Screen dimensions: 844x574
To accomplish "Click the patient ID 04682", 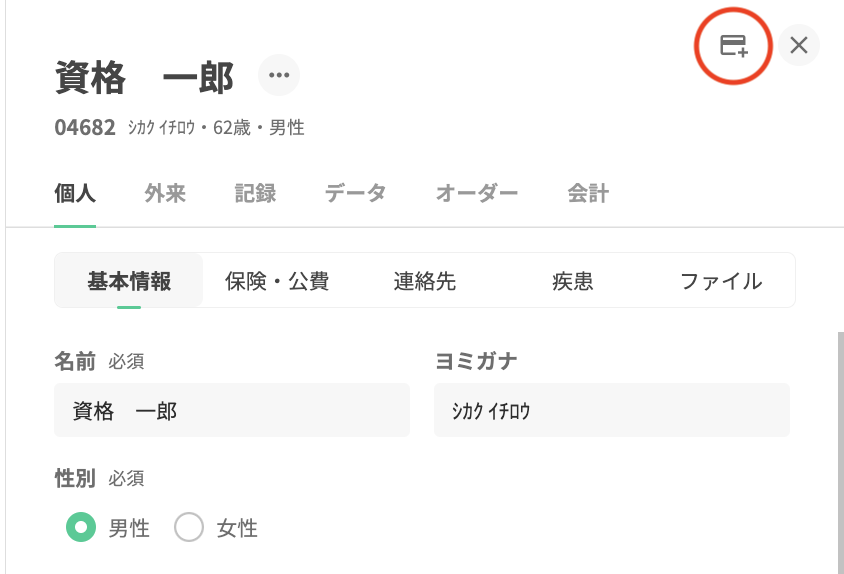I will click(85, 127).
